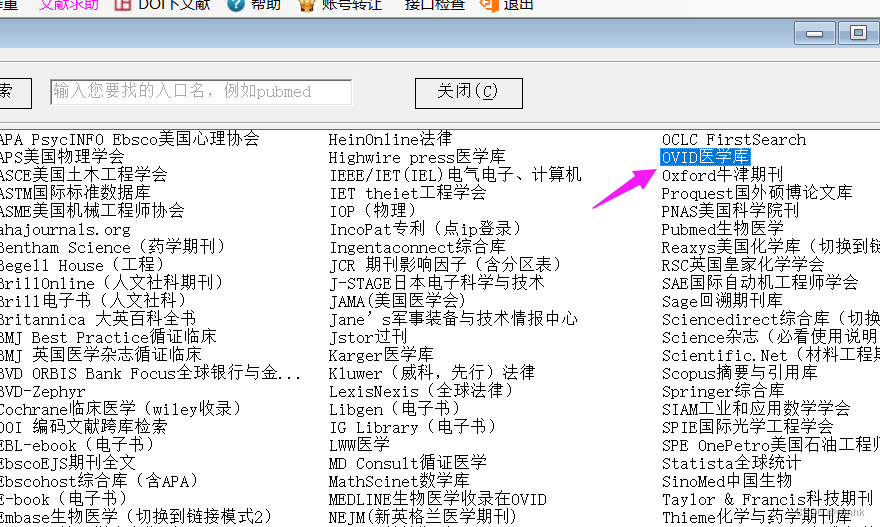Select ahajournals.org entry

pos(65,230)
